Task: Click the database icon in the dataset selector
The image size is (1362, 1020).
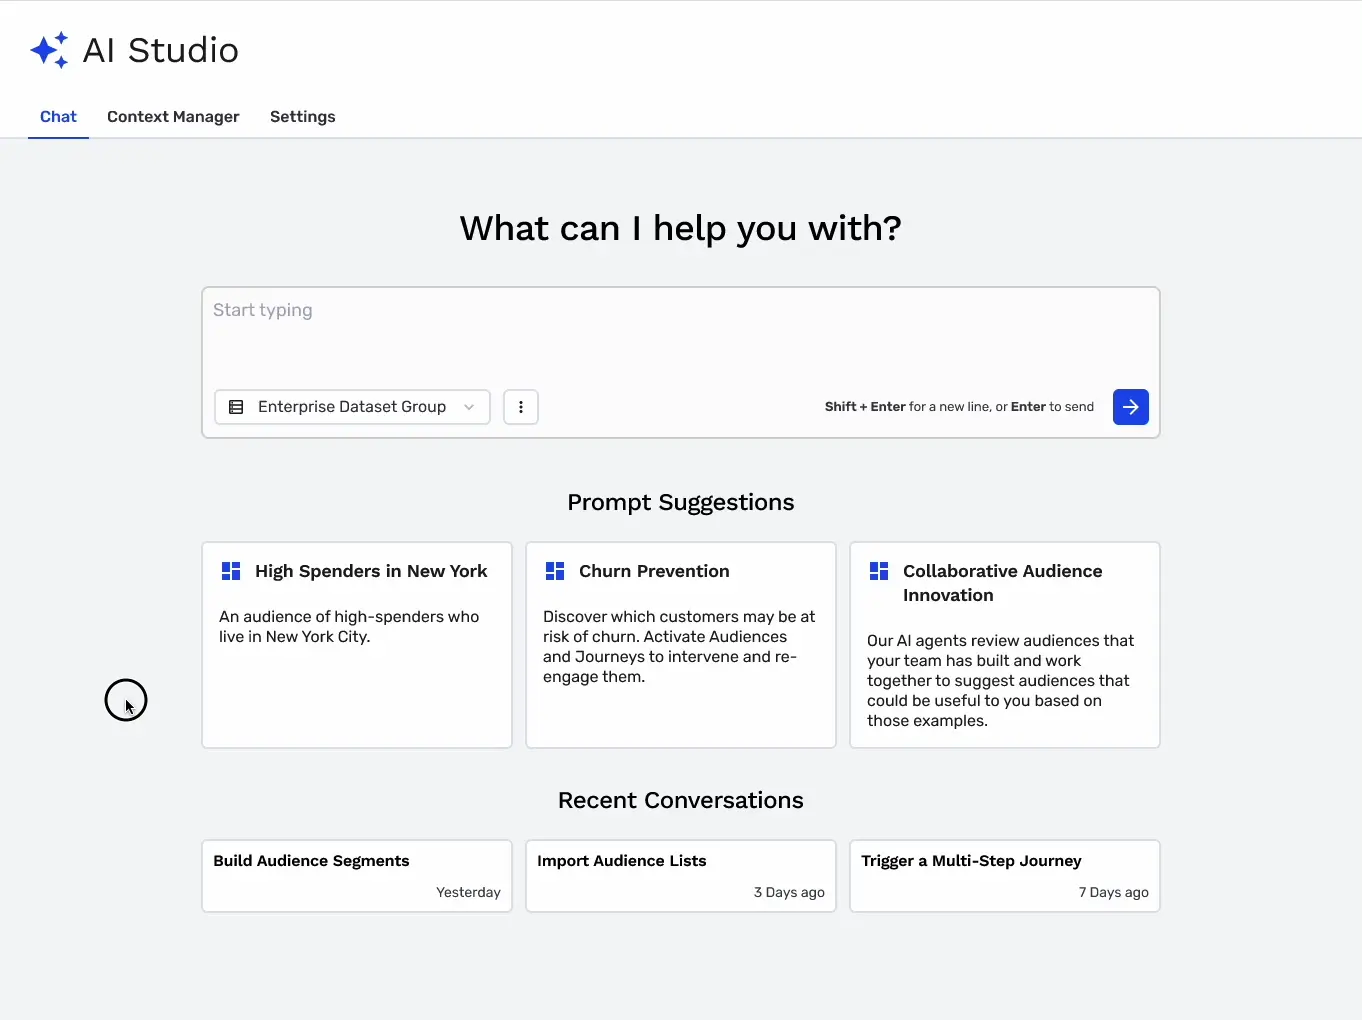Action: pyautogui.click(x=236, y=407)
